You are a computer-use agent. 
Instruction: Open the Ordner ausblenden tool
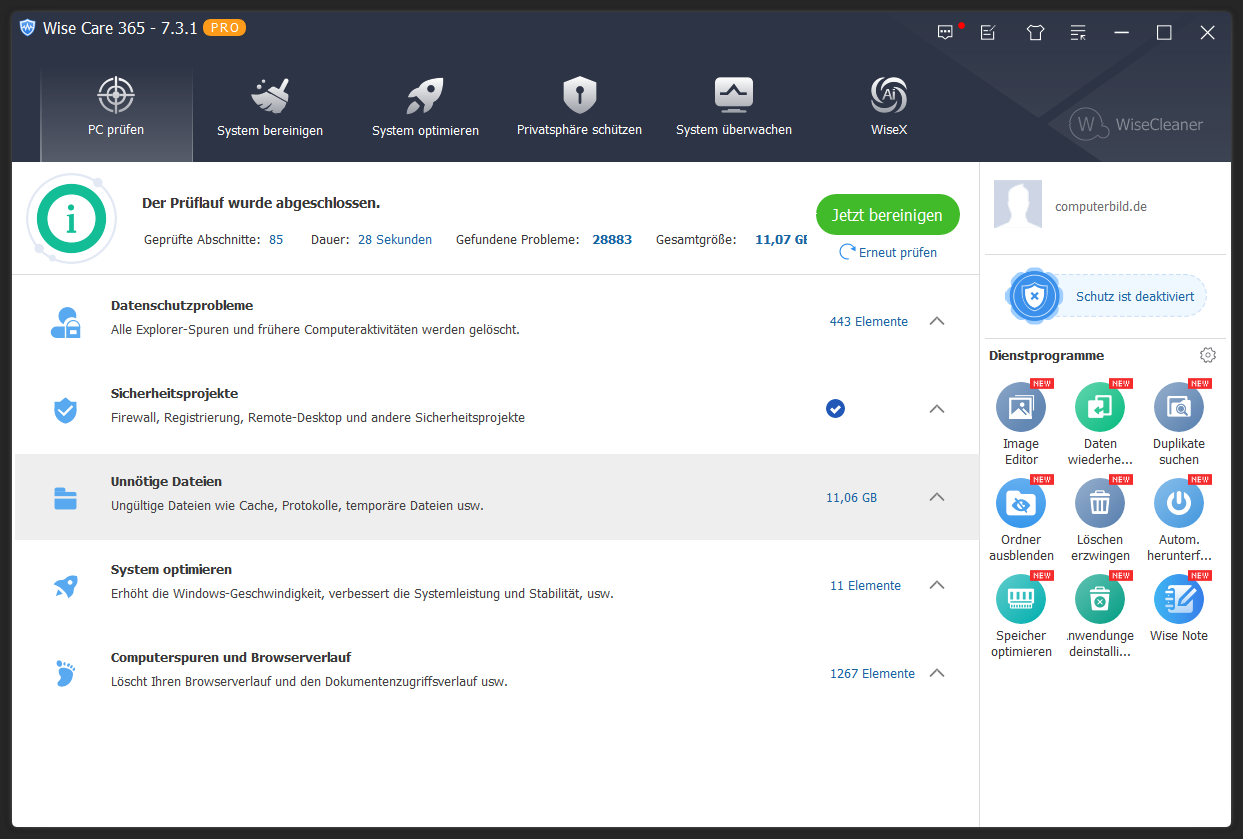[x=1021, y=503]
